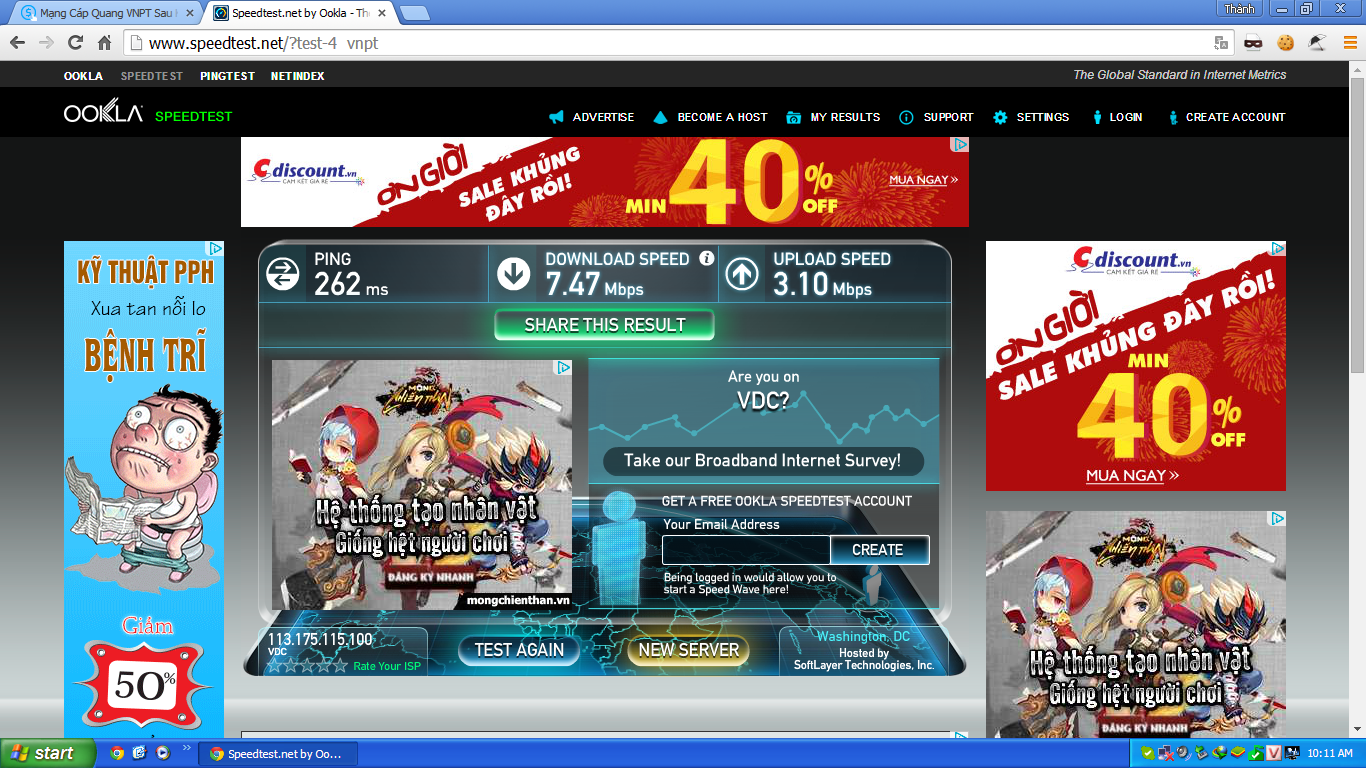This screenshot has width=1366, height=768.
Task: Click the Ookla Speedtest logo
Action: pyautogui.click(x=148, y=112)
